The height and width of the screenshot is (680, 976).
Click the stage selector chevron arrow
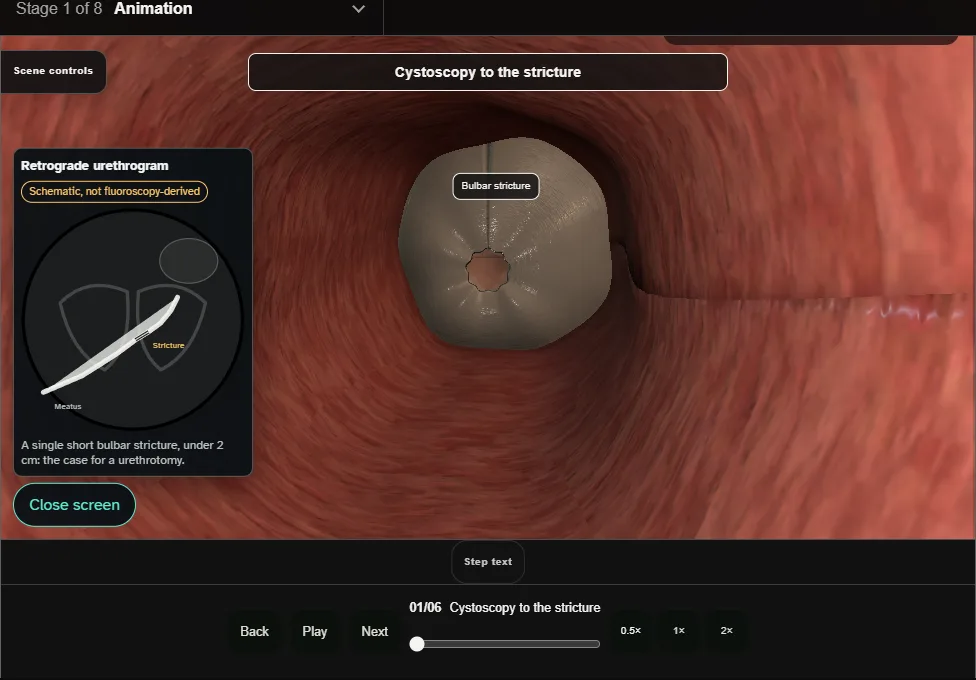click(x=359, y=9)
